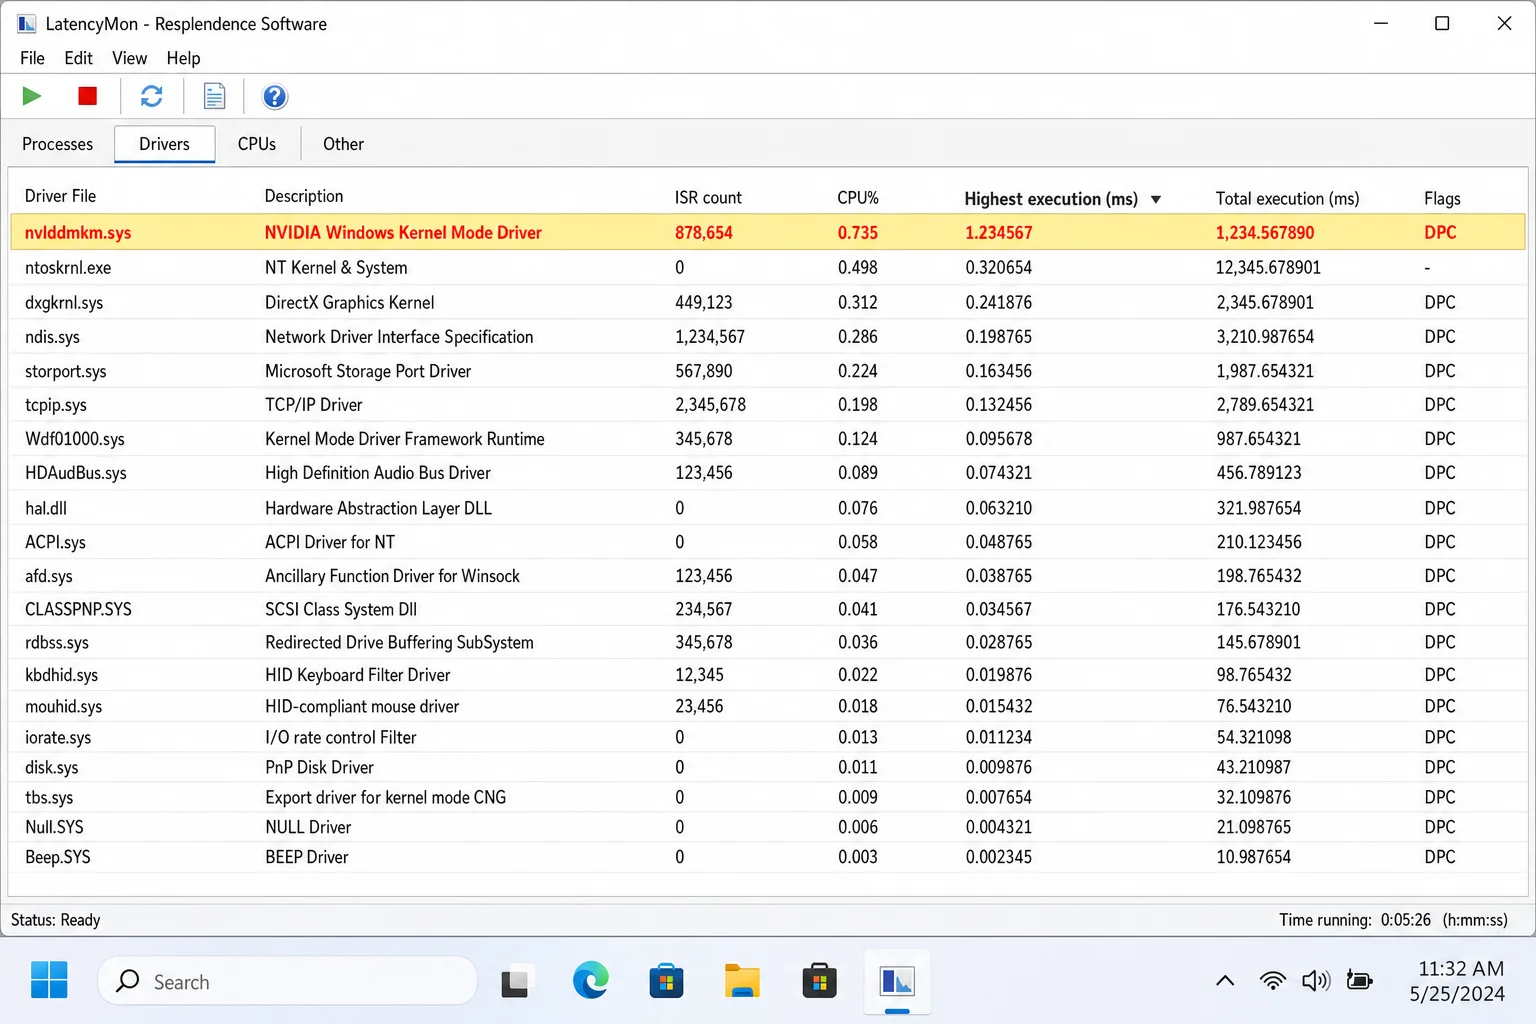Select the Beep.SYS row
Image resolution: width=1536 pixels, height=1024 pixels.
pos(767,856)
